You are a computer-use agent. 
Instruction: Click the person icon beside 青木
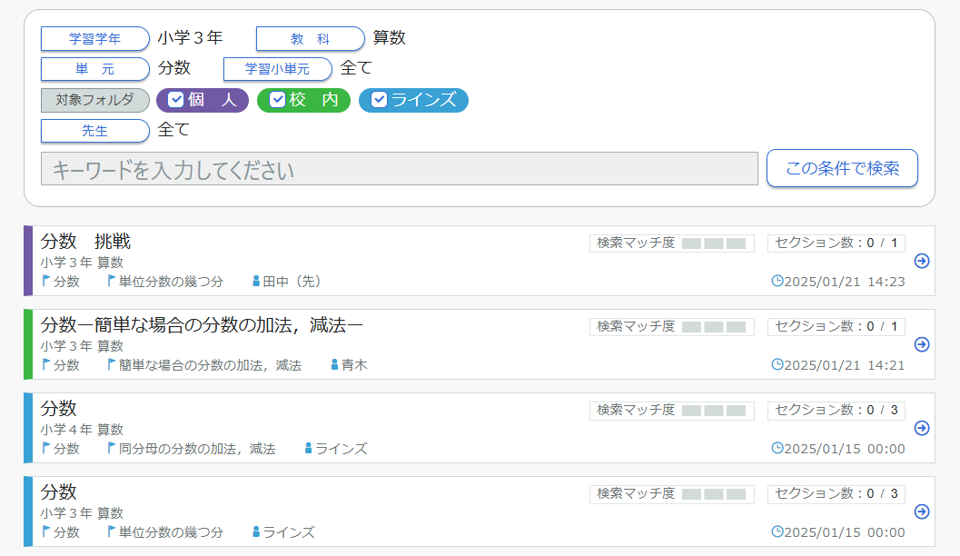point(334,366)
